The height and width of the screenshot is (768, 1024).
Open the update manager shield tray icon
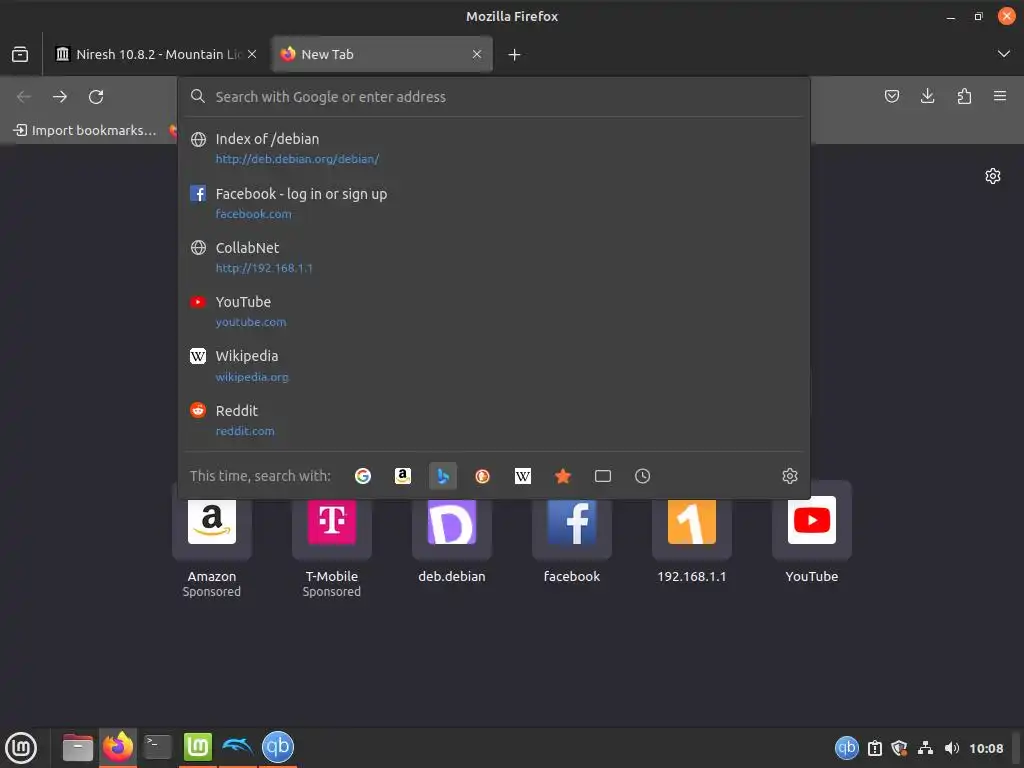point(899,748)
